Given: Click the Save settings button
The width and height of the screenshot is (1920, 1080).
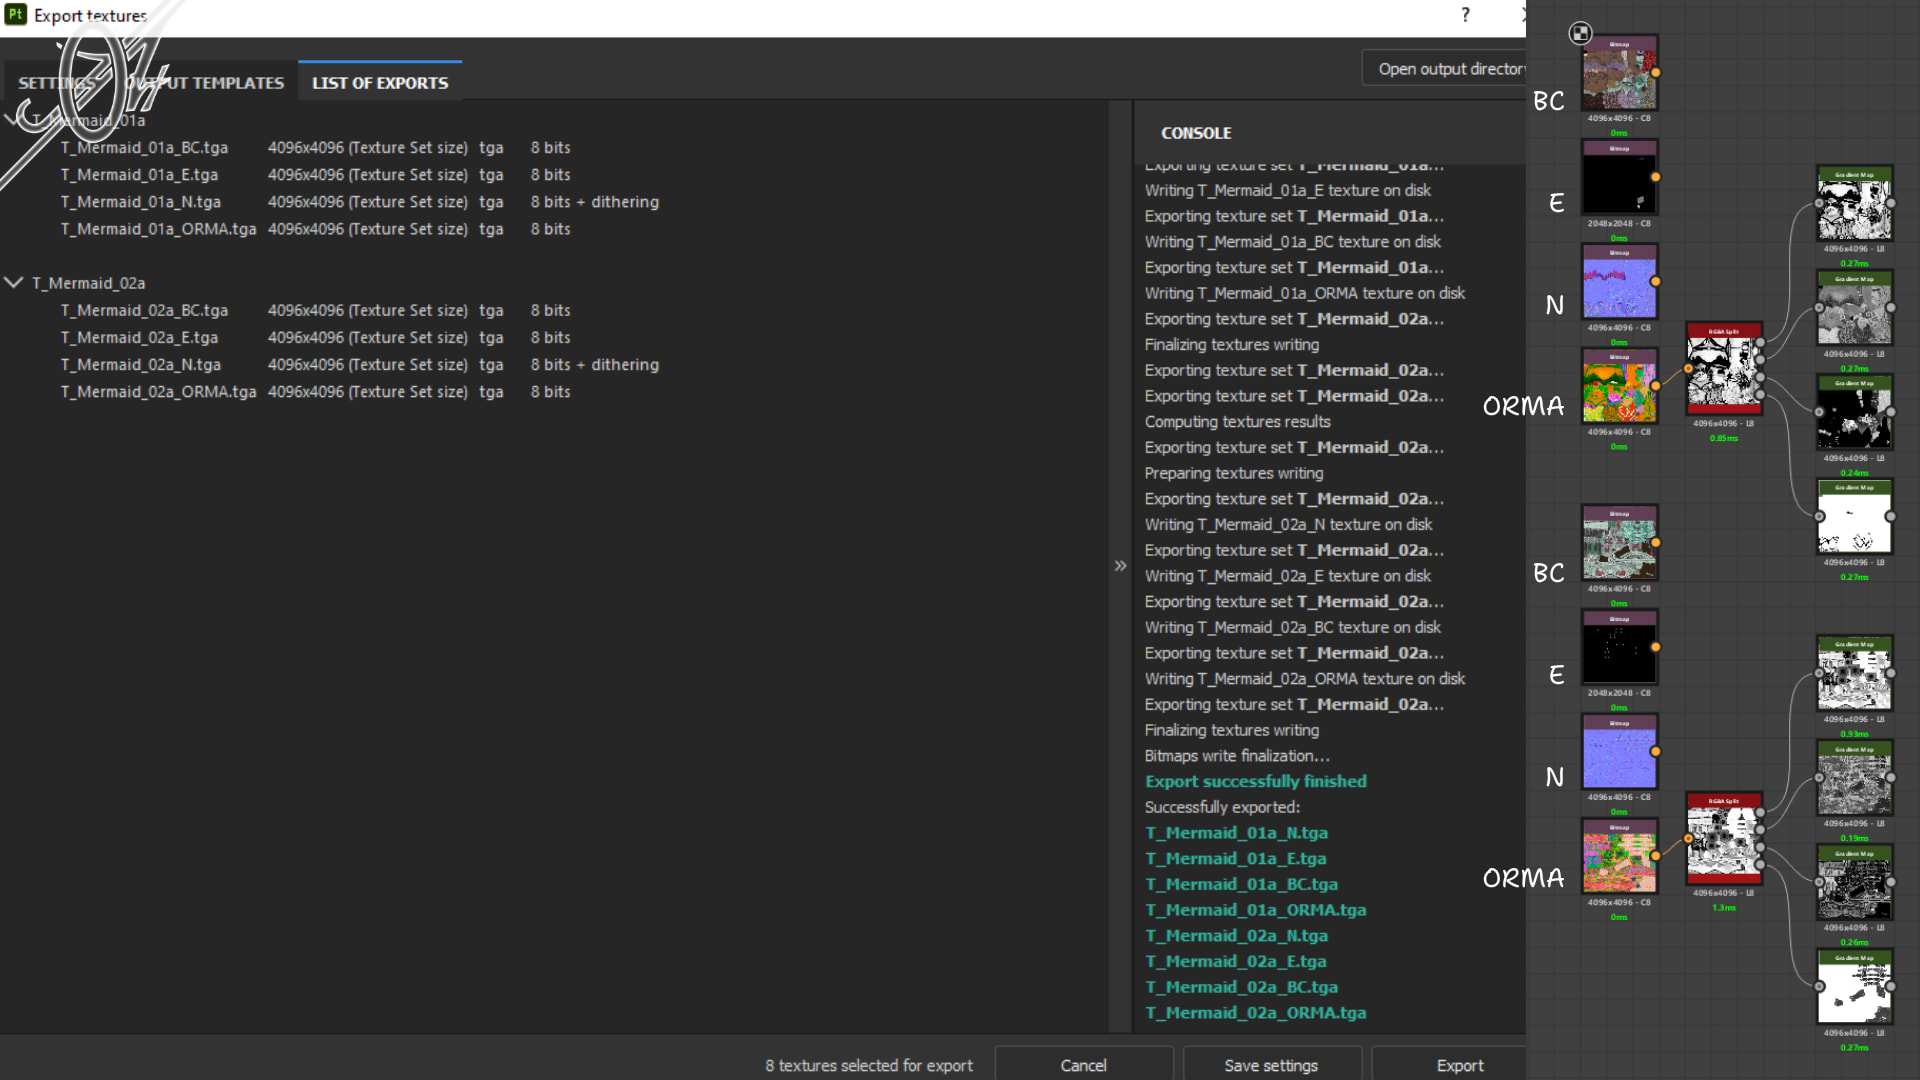Looking at the screenshot, I should click(1271, 1065).
